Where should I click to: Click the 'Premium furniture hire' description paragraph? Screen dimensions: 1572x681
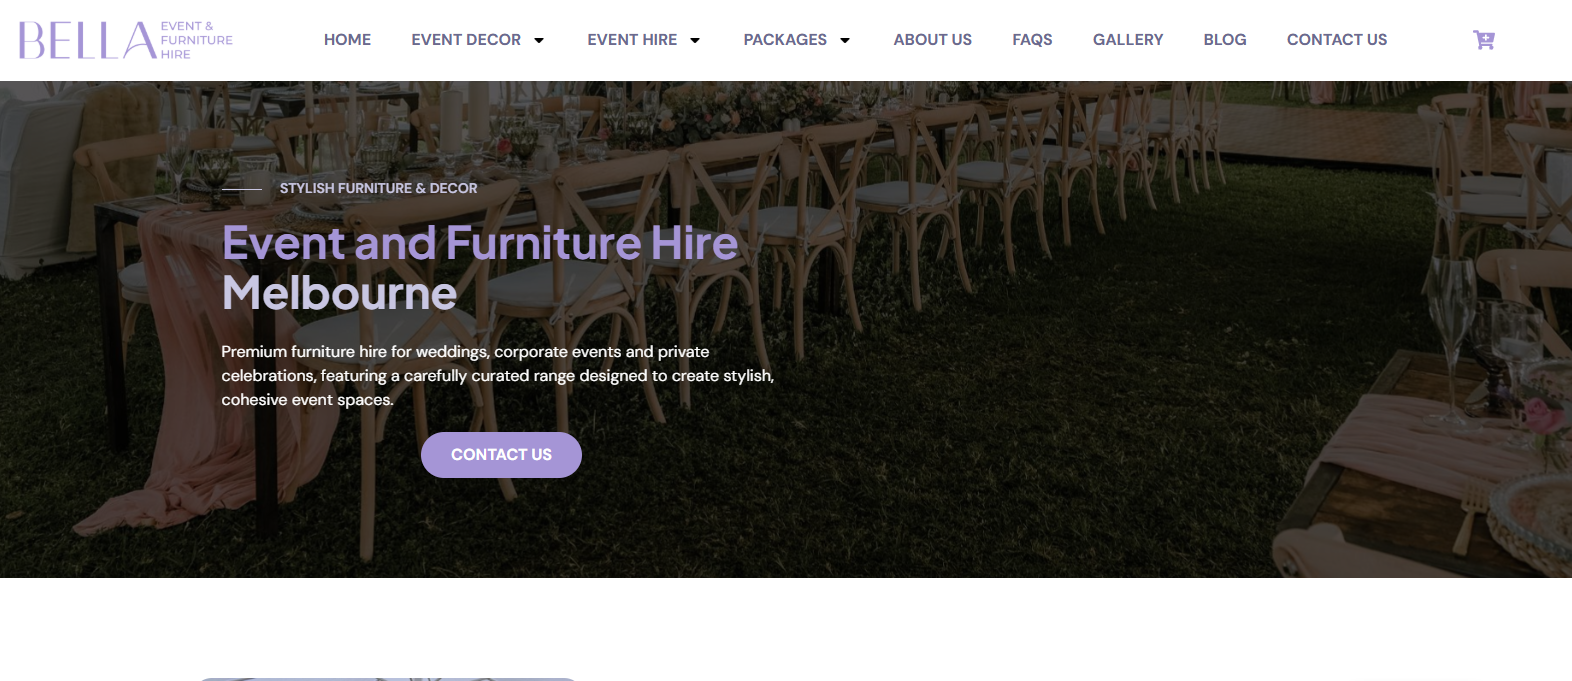497,376
